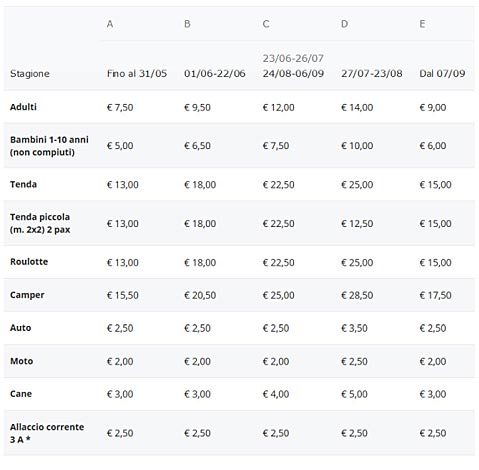Select Bambini price € 10,00
Screen dimensions: 479x470
357,146
